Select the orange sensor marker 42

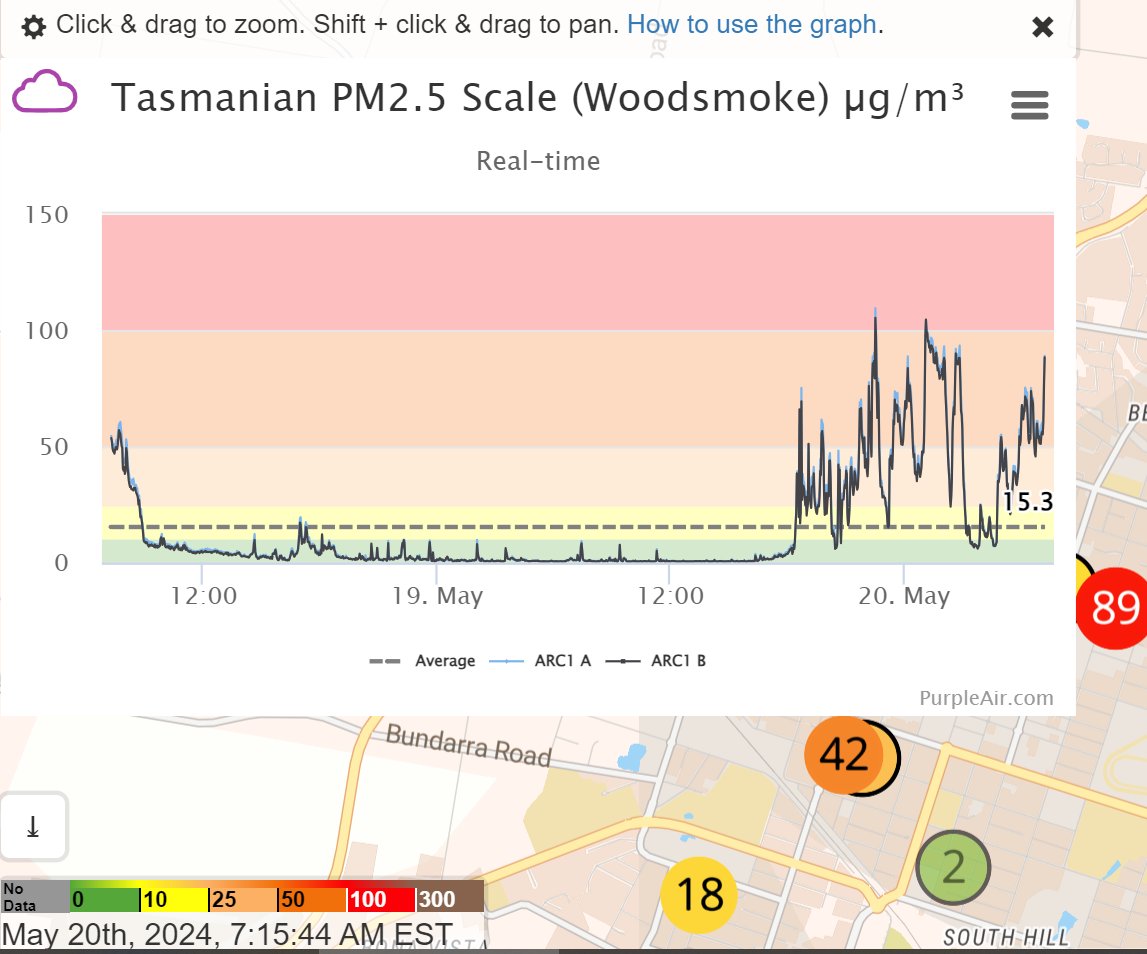pos(844,755)
